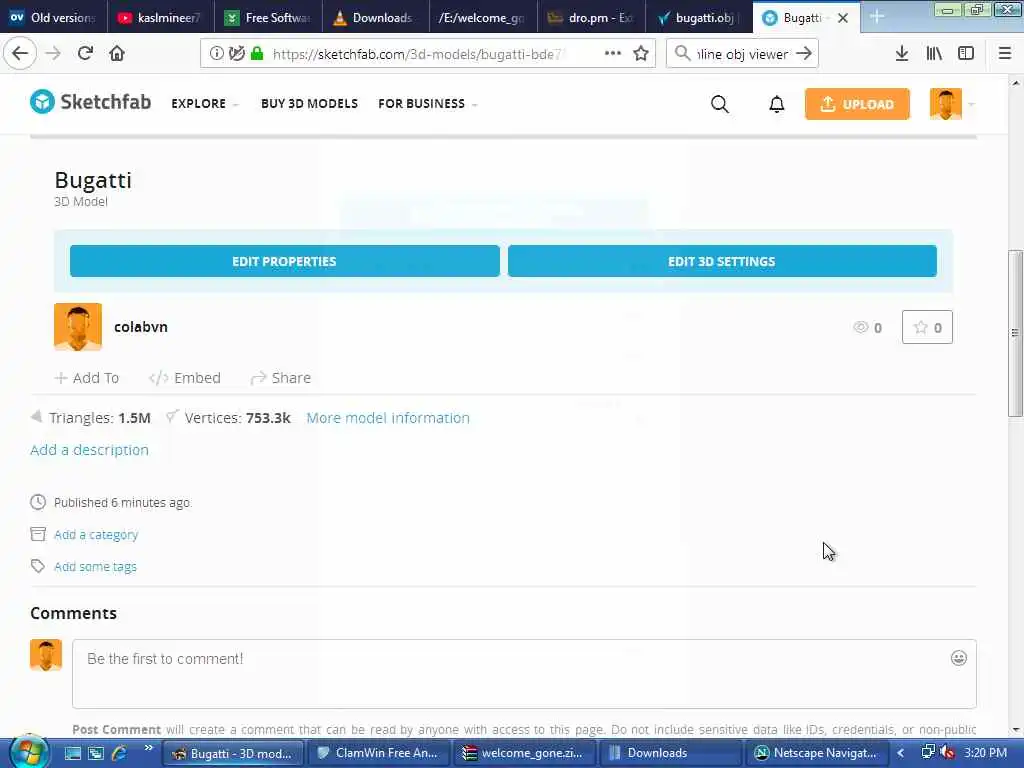
Task: Open the user avatar account menu
Action: coord(946,104)
